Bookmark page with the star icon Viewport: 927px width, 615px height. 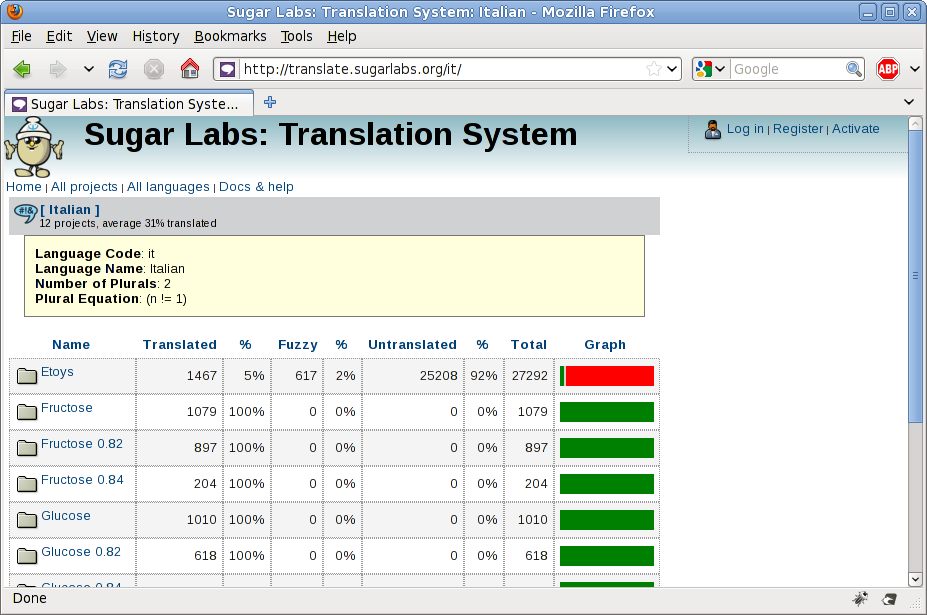point(653,69)
